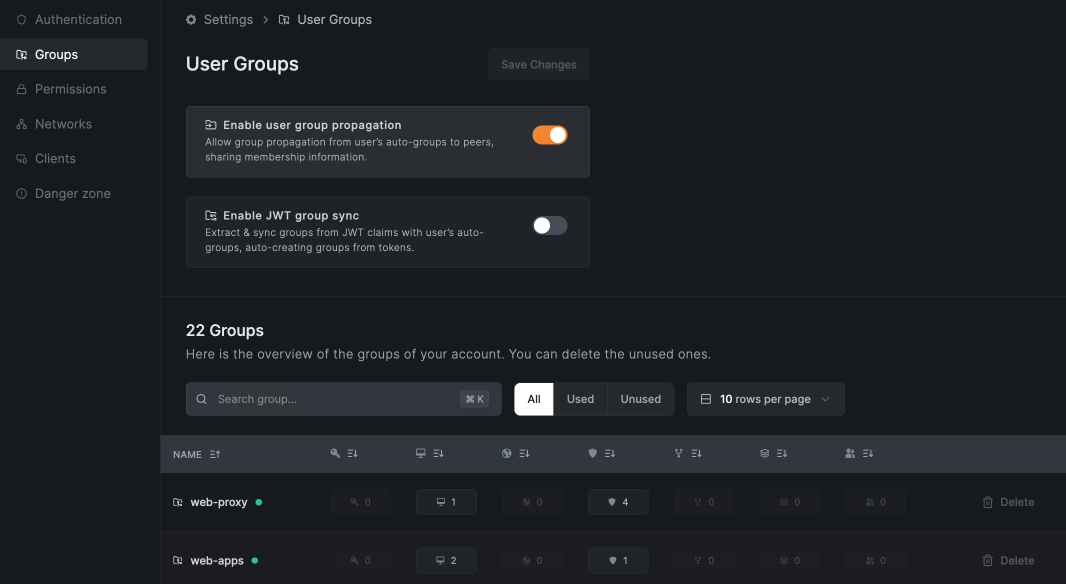Sort groups by the layers column icon

tap(773, 454)
